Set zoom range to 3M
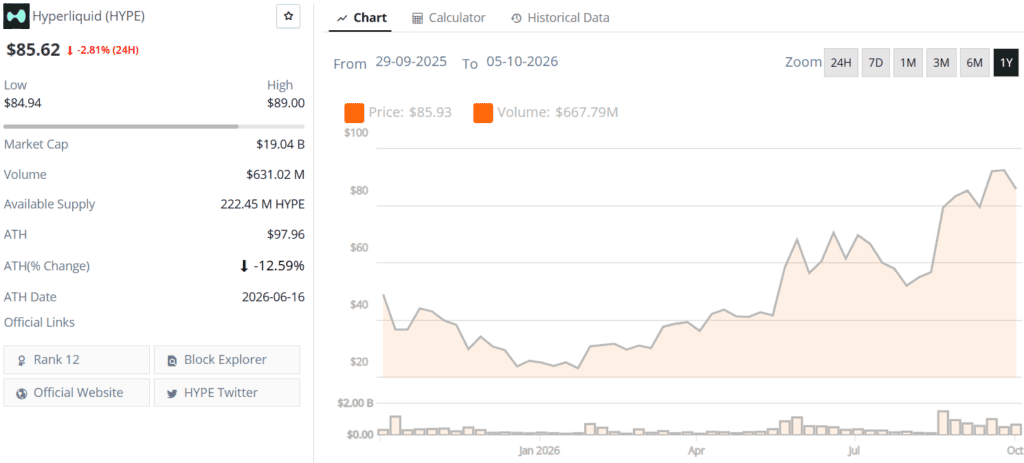 (x=940, y=63)
